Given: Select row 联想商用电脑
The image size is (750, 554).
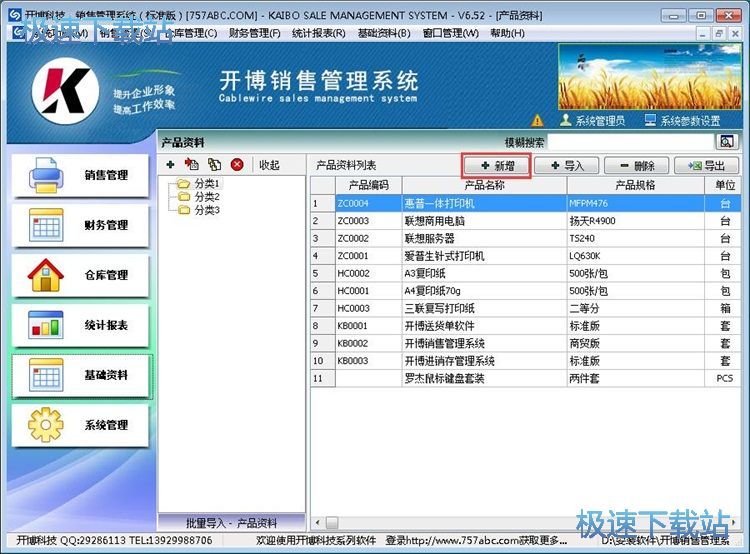Looking at the screenshot, I should click(526, 221).
